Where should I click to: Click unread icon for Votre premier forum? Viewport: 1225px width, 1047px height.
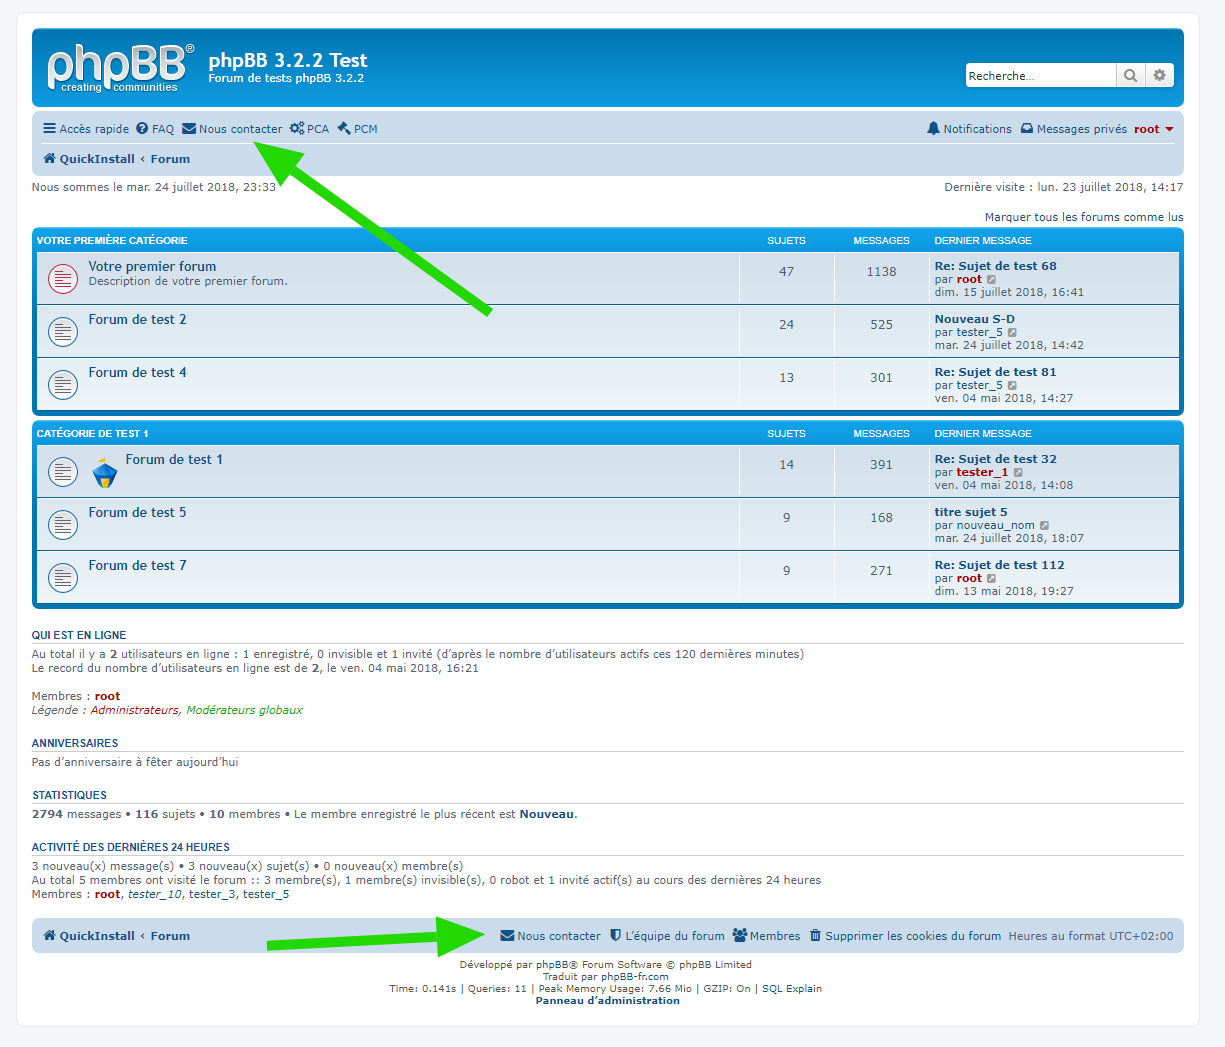click(x=63, y=279)
